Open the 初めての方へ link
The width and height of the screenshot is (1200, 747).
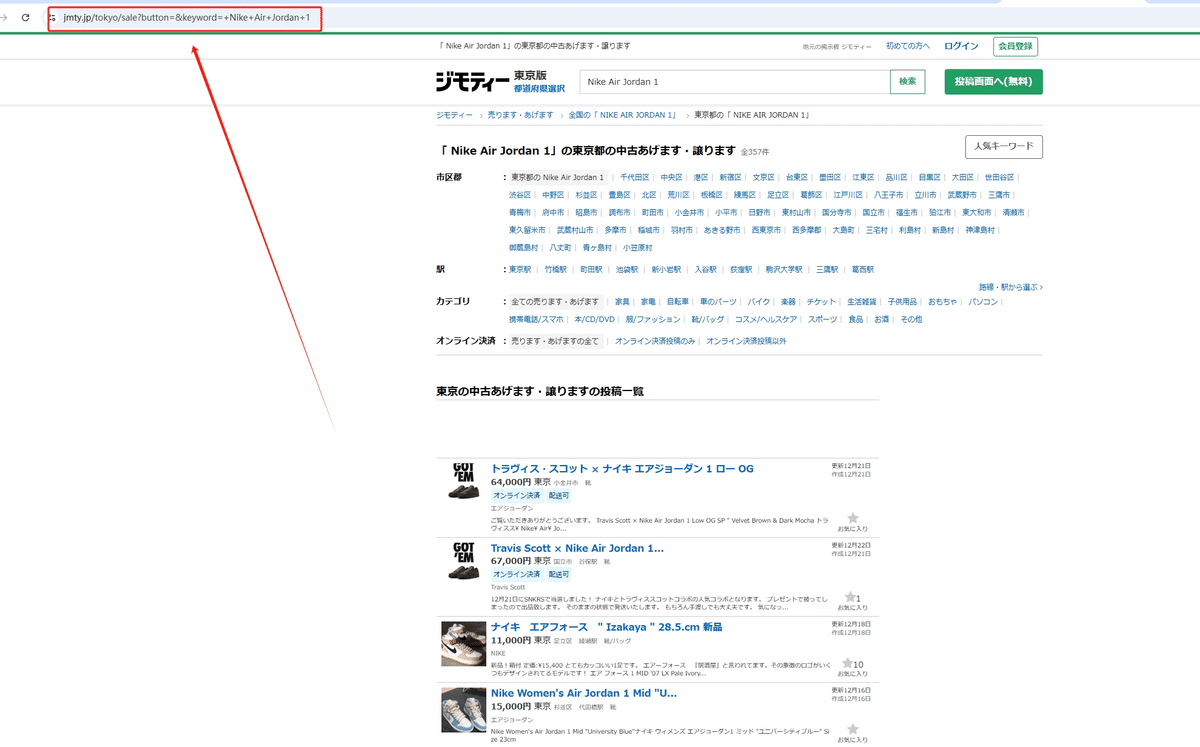tap(907, 46)
